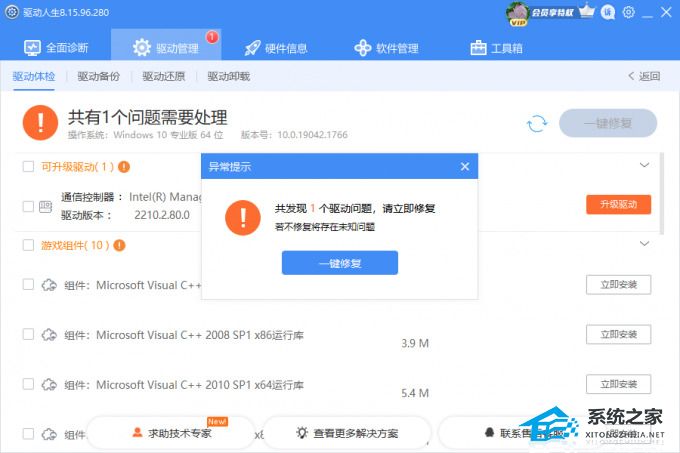
Task: Click 立即安装 for first Visual C++ component
Action: pyautogui.click(x=618, y=285)
